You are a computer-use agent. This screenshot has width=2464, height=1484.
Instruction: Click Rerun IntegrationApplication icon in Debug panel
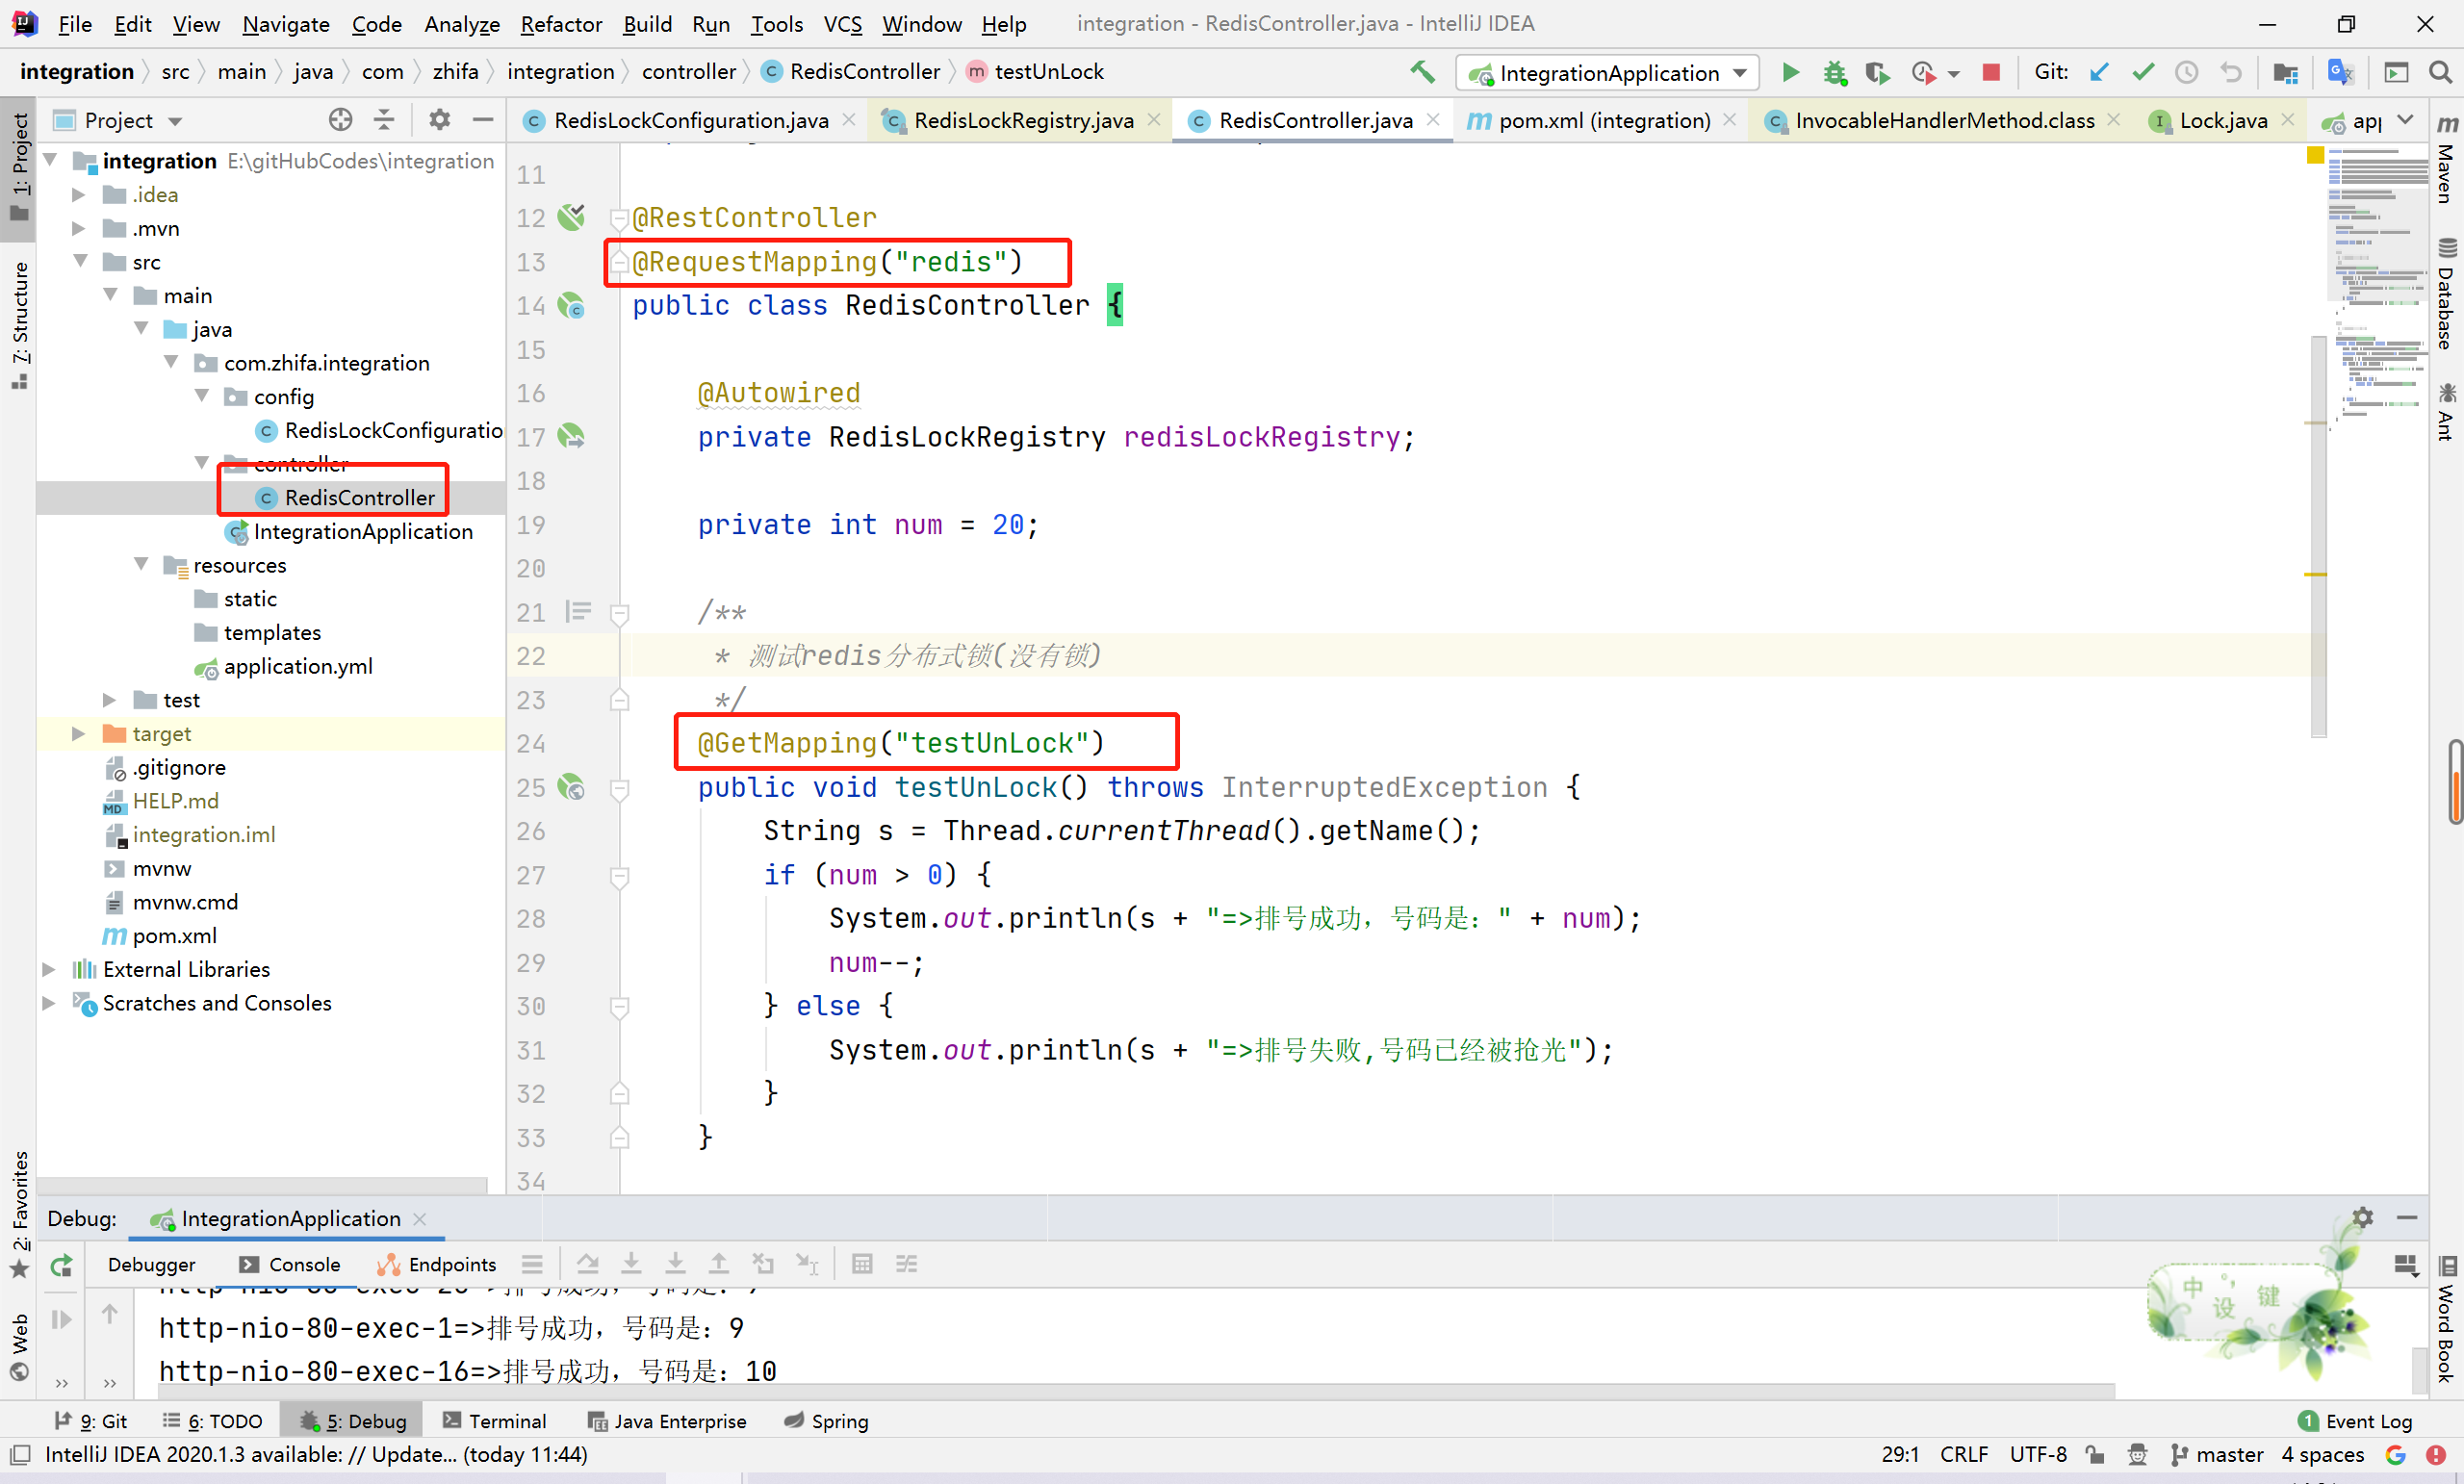(61, 1265)
